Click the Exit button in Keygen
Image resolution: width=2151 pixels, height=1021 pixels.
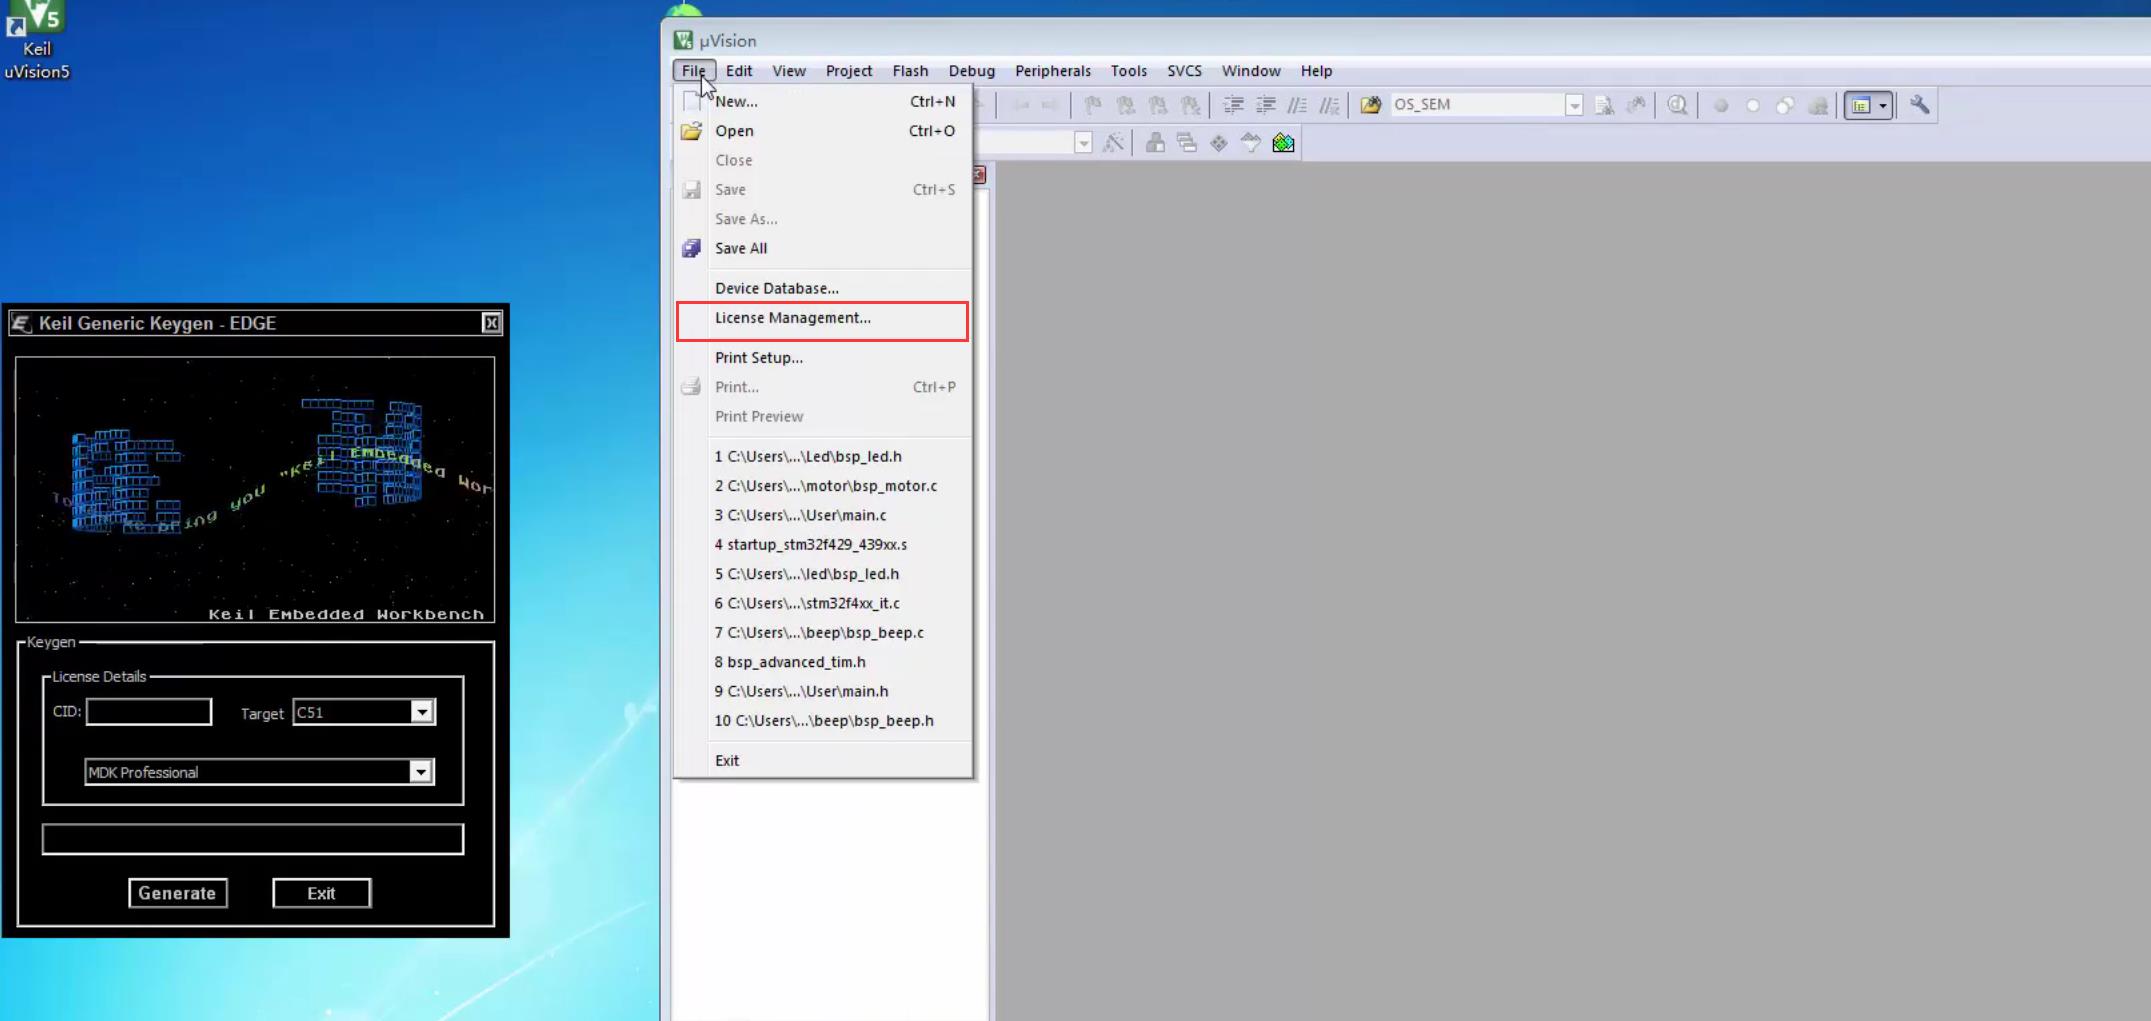[x=321, y=893]
